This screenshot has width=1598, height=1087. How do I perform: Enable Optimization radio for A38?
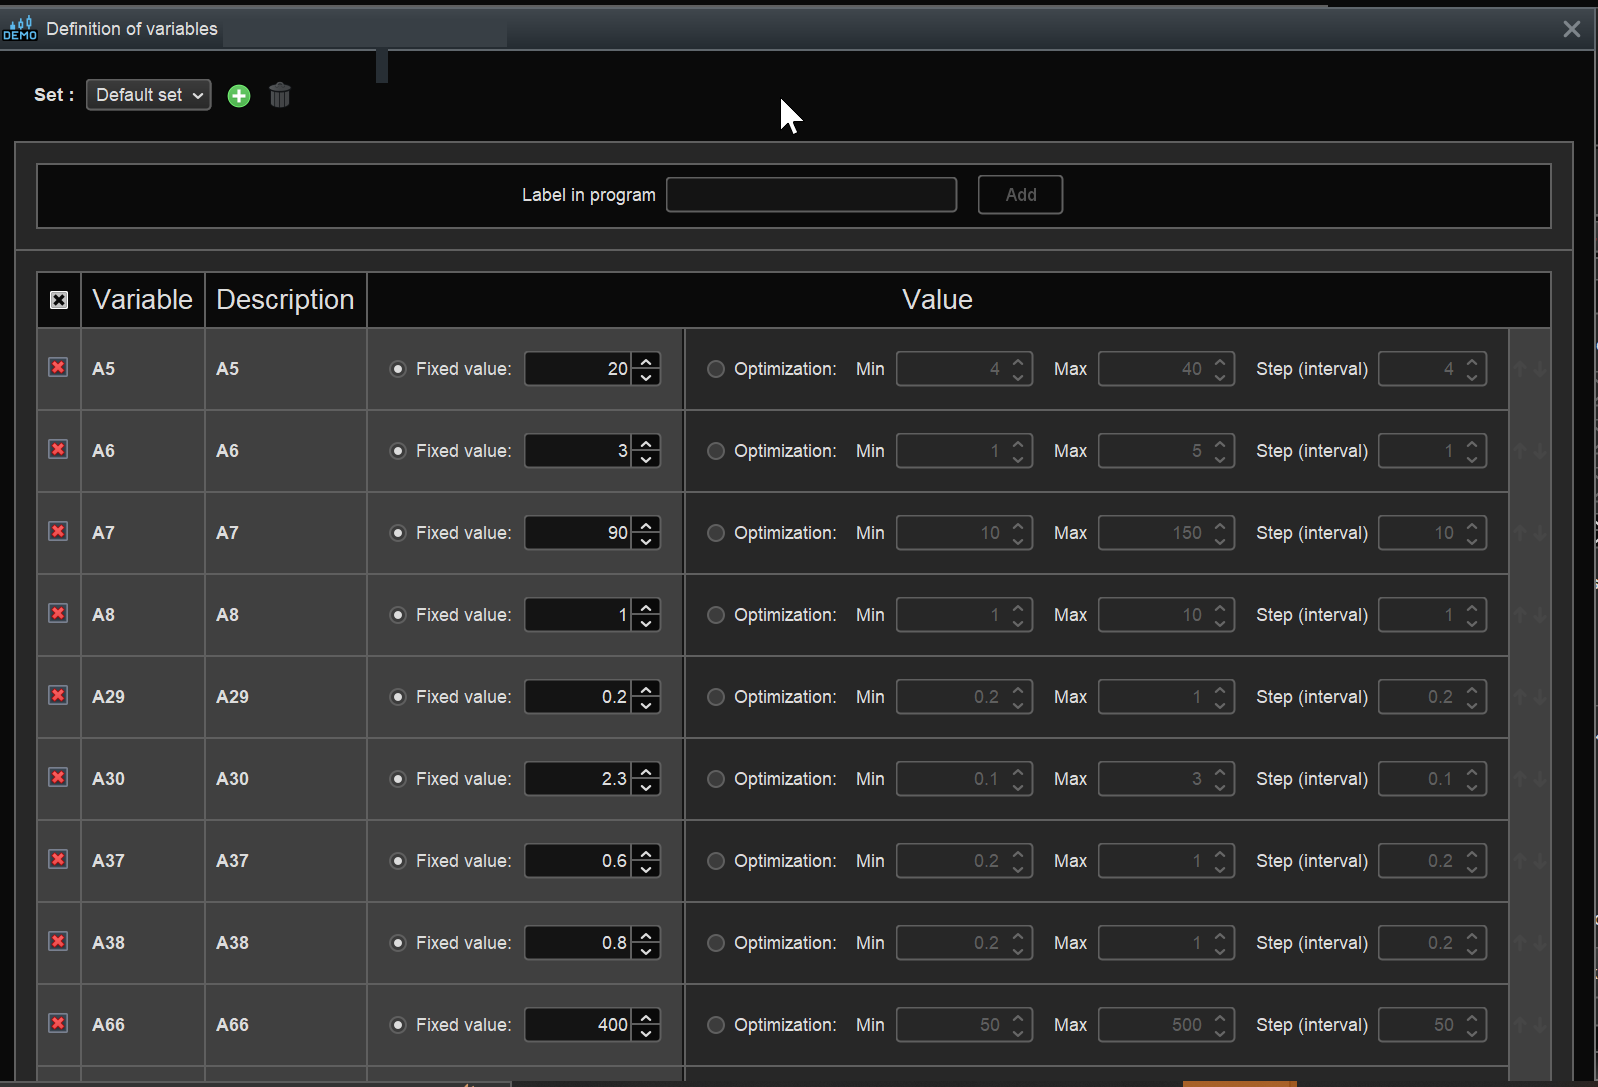(x=716, y=943)
